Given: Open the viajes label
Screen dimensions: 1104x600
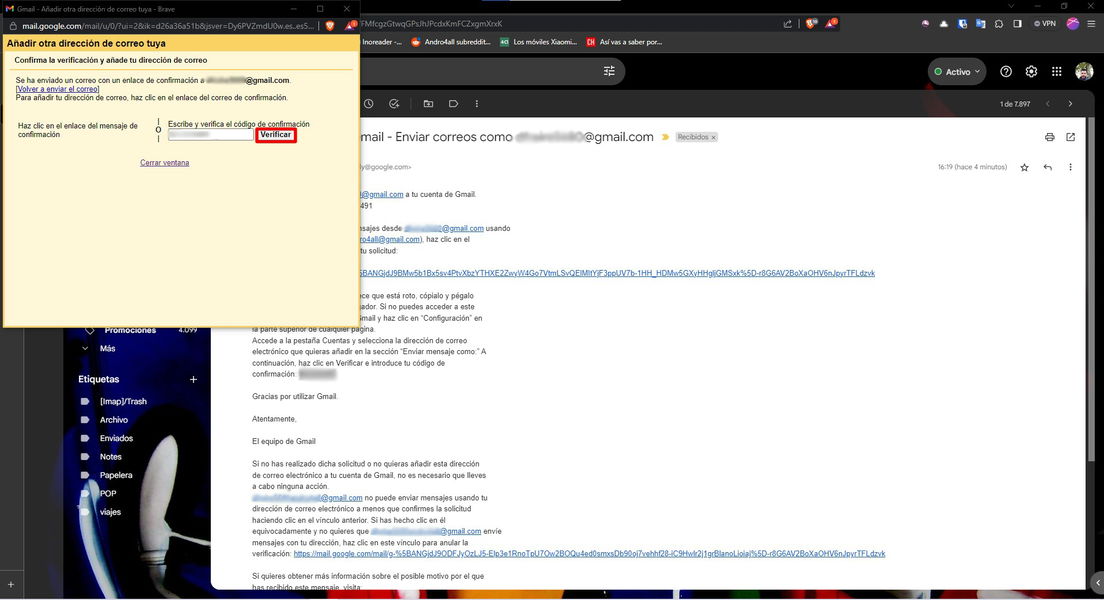Looking at the screenshot, I should [x=110, y=512].
